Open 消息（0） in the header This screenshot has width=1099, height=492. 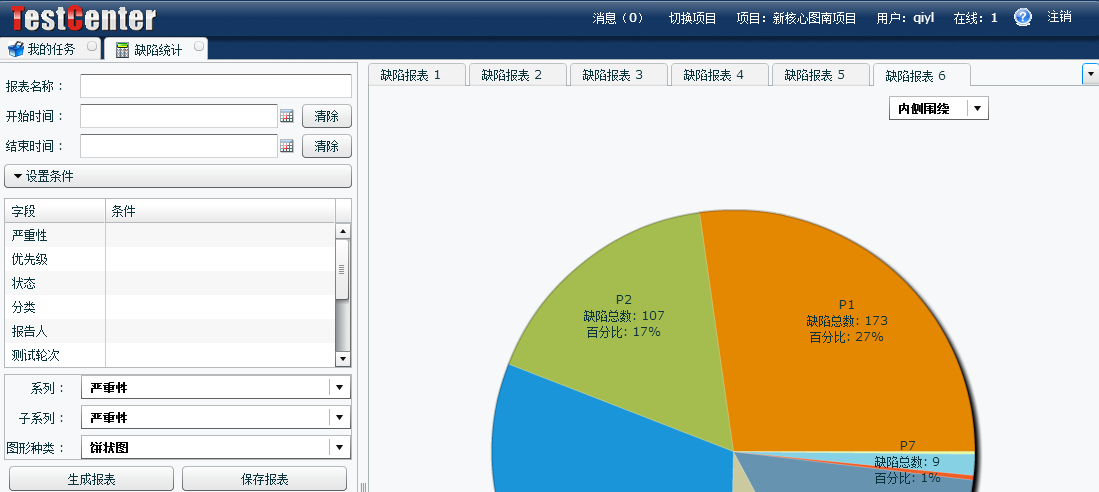click(618, 18)
